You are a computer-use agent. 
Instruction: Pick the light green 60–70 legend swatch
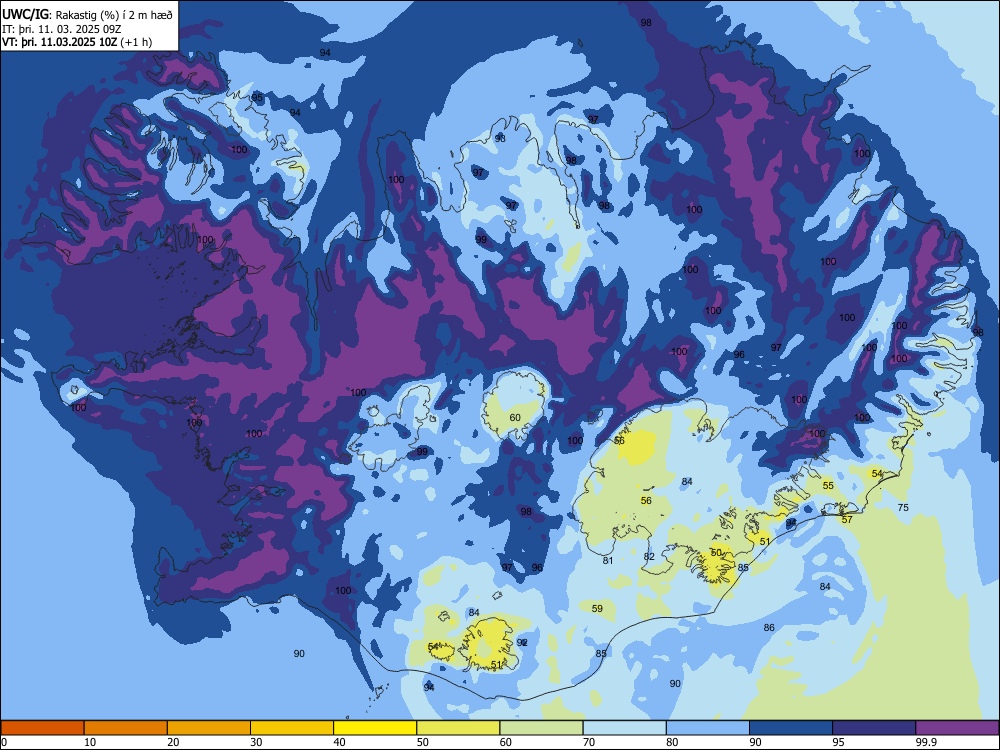click(x=541, y=728)
